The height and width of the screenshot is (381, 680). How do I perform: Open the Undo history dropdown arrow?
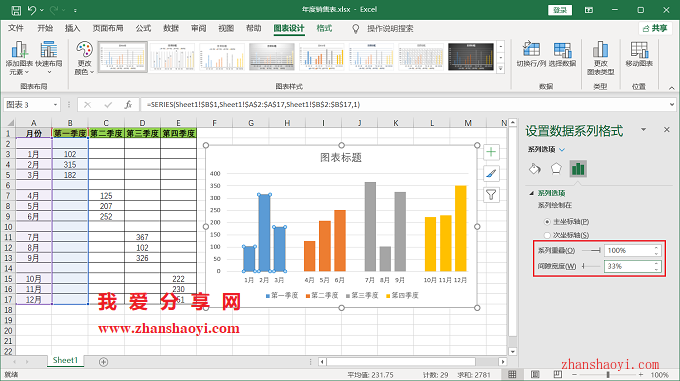[42, 10]
